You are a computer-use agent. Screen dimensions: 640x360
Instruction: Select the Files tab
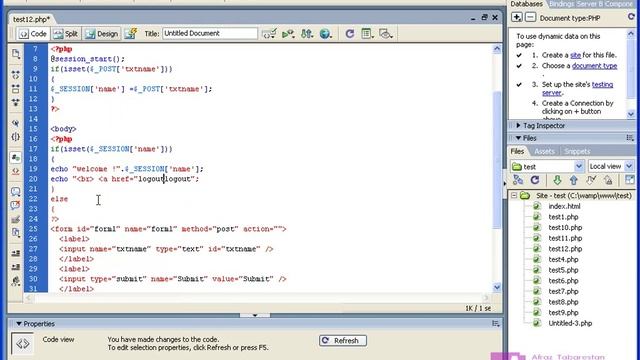517,151
